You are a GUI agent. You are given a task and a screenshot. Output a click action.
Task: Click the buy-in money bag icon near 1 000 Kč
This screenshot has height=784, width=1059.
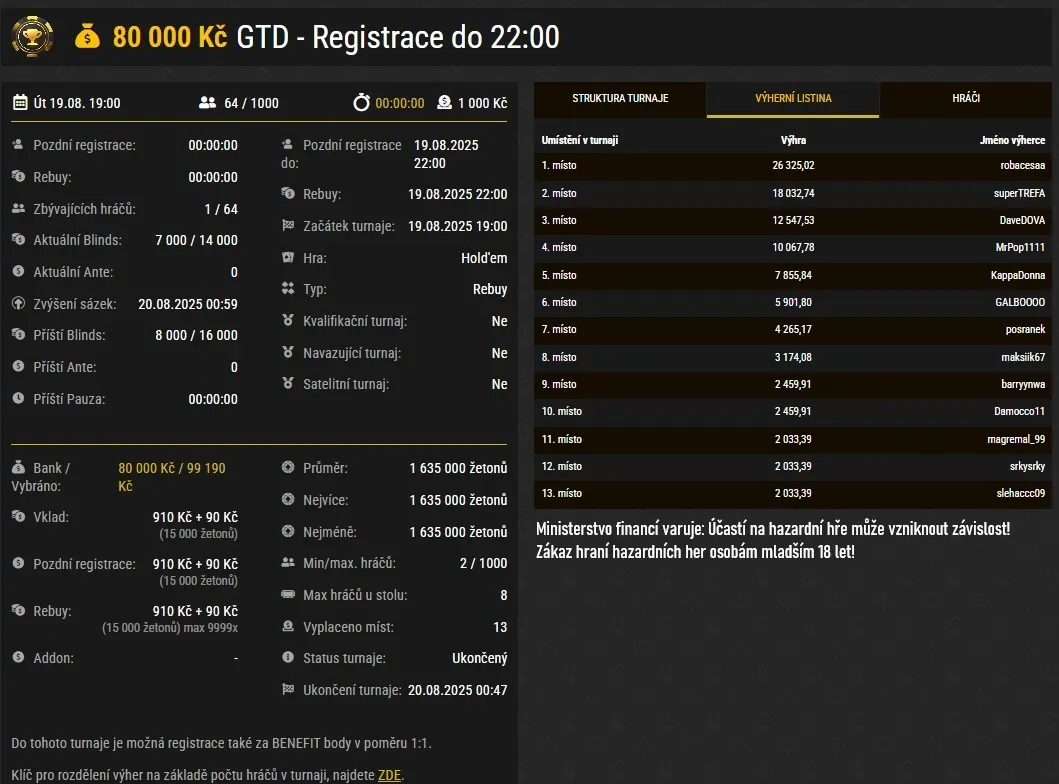pyautogui.click(x=444, y=102)
